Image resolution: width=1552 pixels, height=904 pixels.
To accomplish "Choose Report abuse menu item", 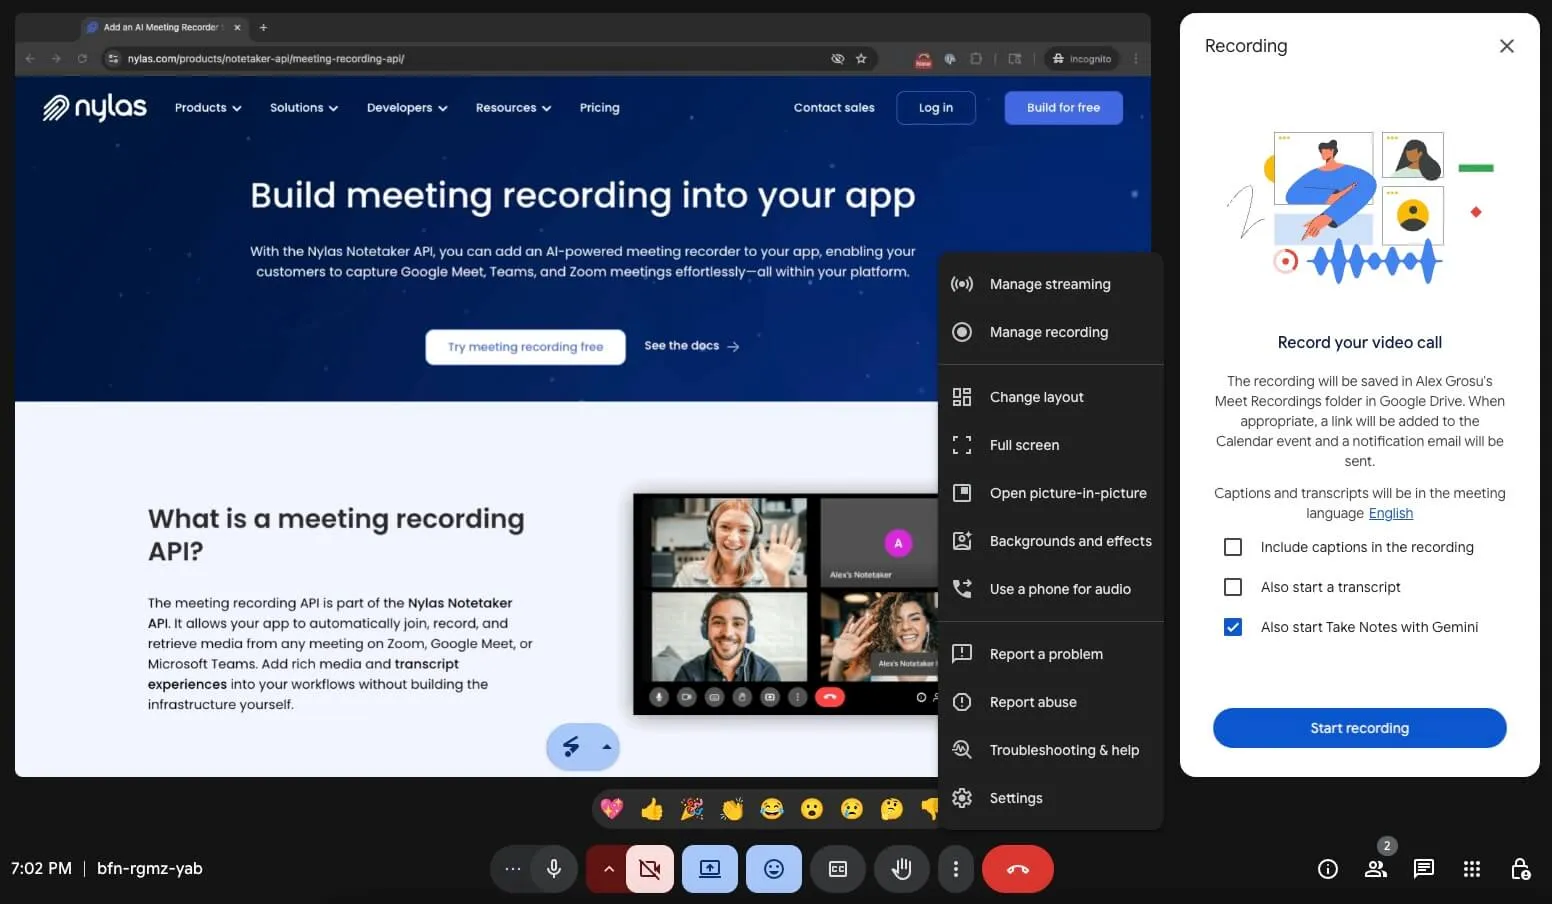I will pos(1050,702).
